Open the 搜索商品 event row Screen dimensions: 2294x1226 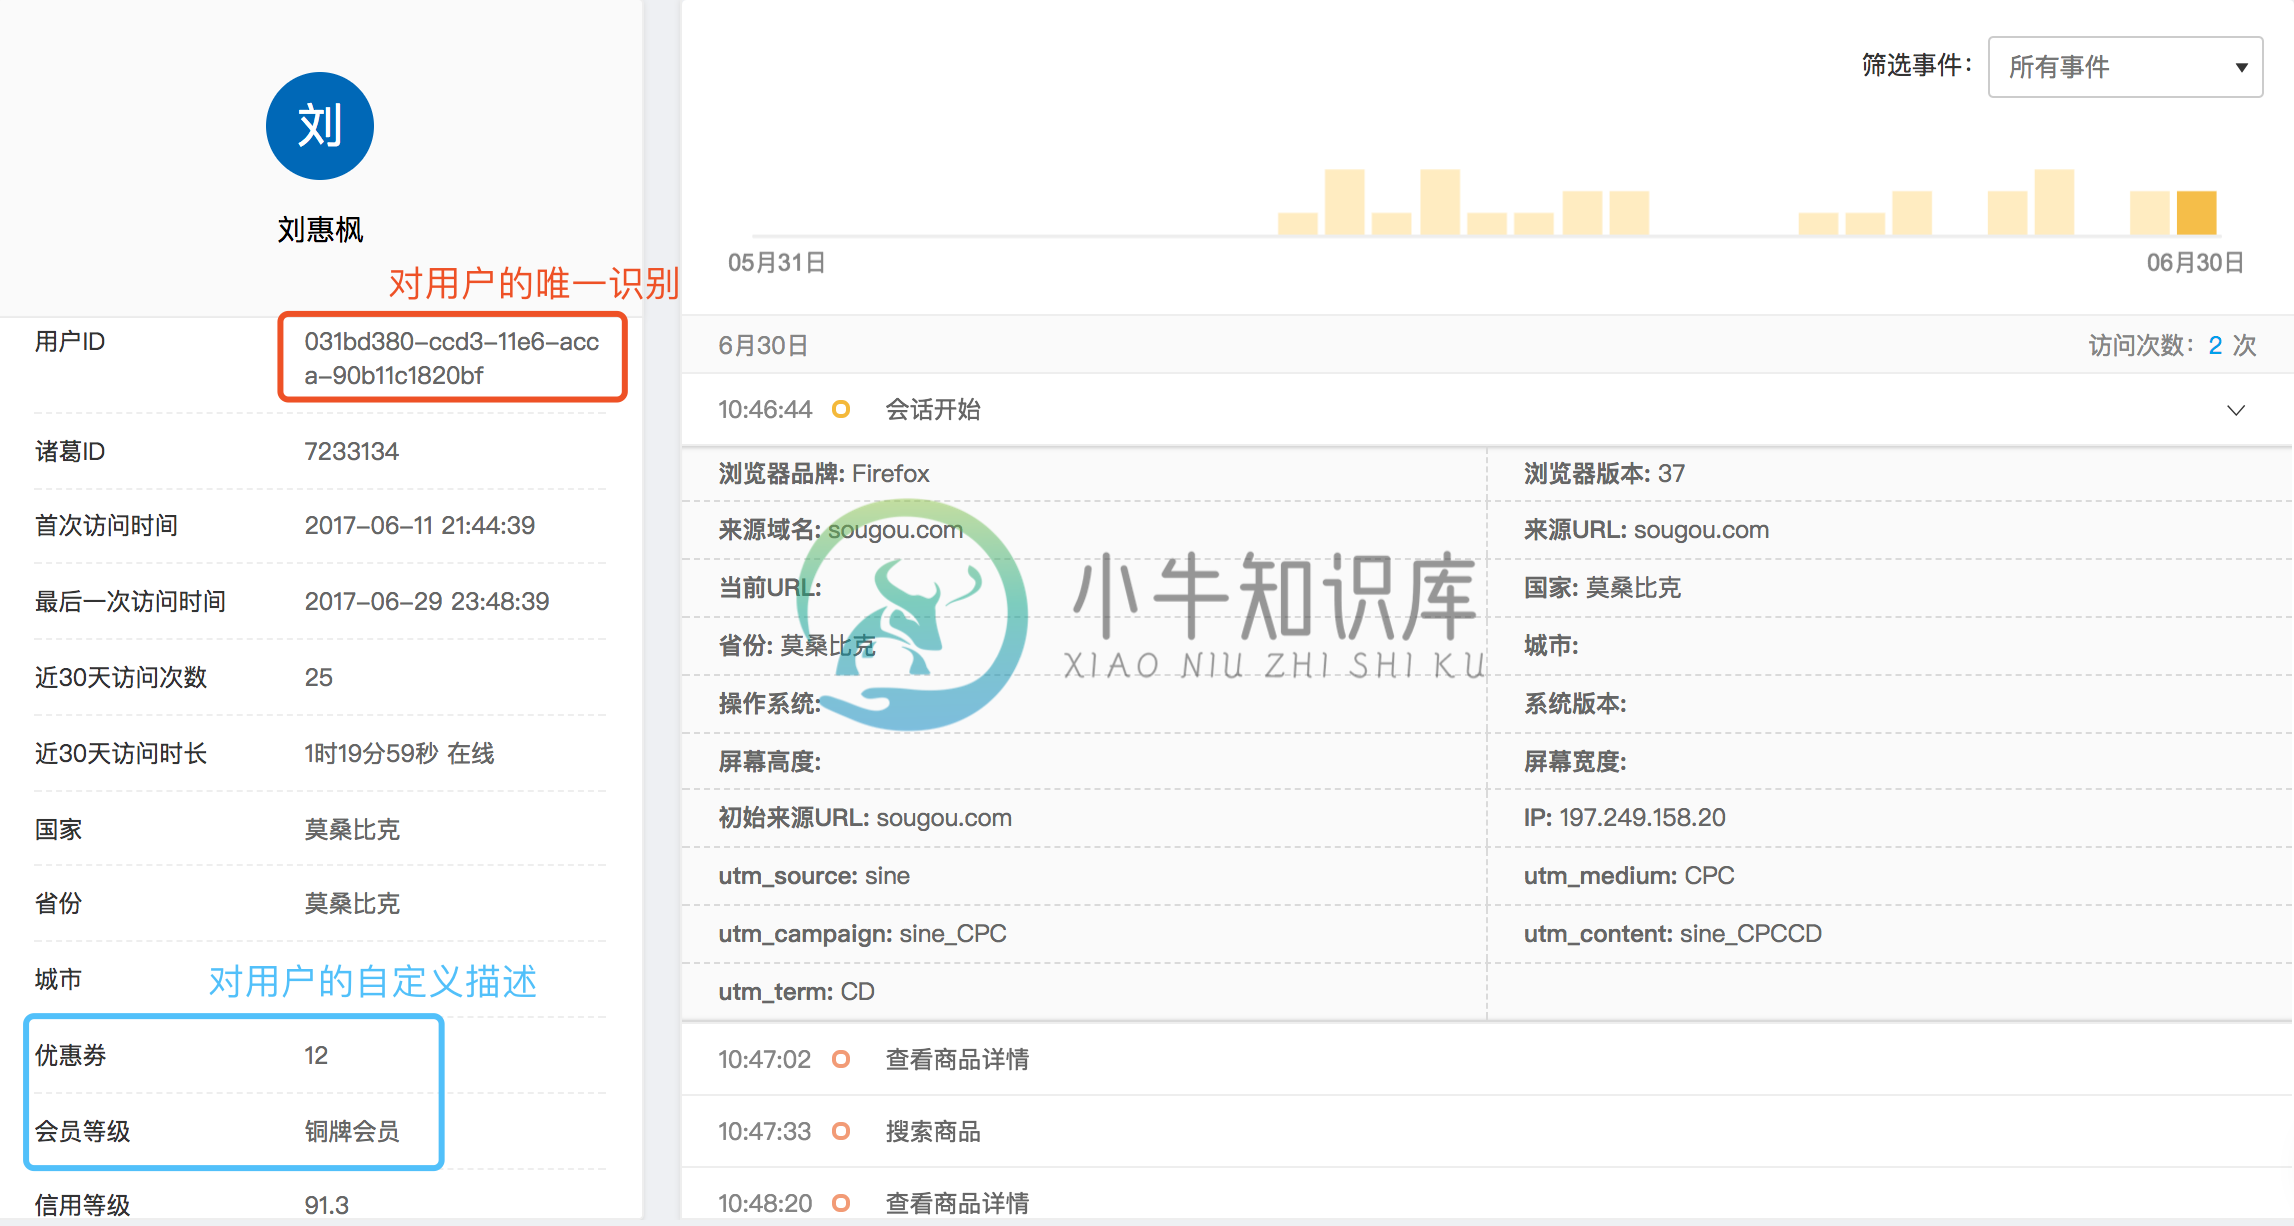[1487, 1131]
